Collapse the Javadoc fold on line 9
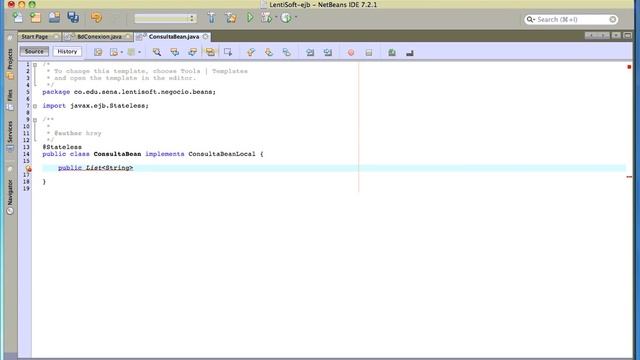The image size is (640, 360). (x=35, y=120)
